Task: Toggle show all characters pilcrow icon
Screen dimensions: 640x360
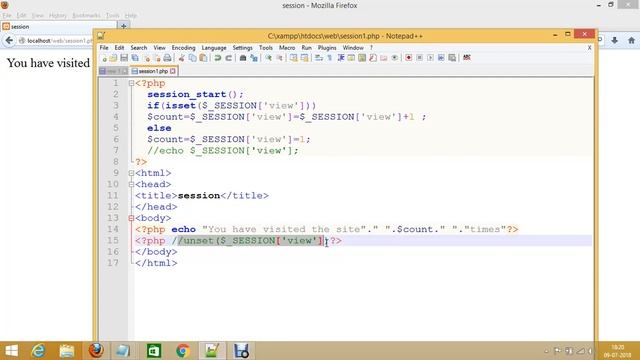Action: [x=330, y=58]
